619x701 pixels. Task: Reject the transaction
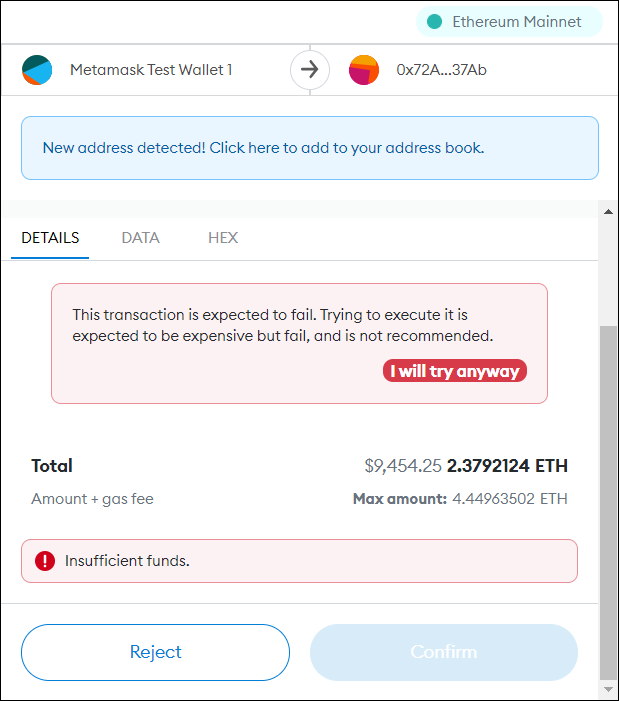[155, 652]
